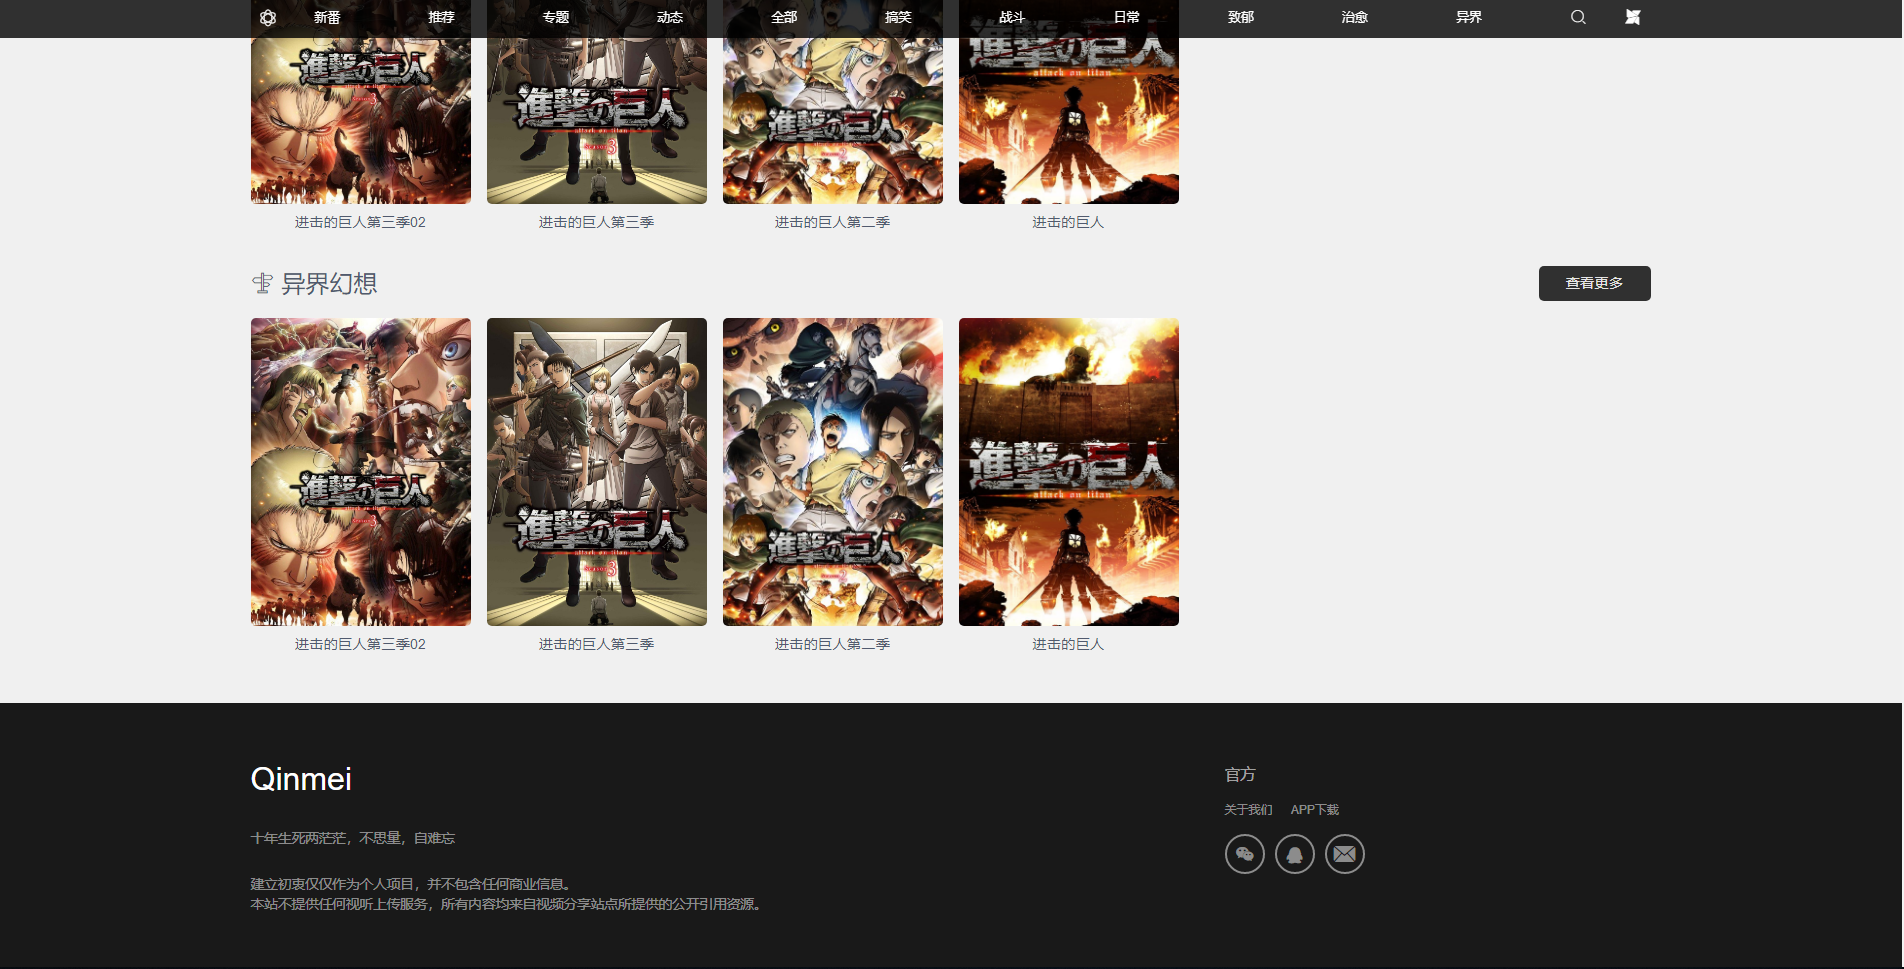Choose the 战斗 category in navbar
Viewport: 1904px width, 969px height.
(x=1012, y=17)
